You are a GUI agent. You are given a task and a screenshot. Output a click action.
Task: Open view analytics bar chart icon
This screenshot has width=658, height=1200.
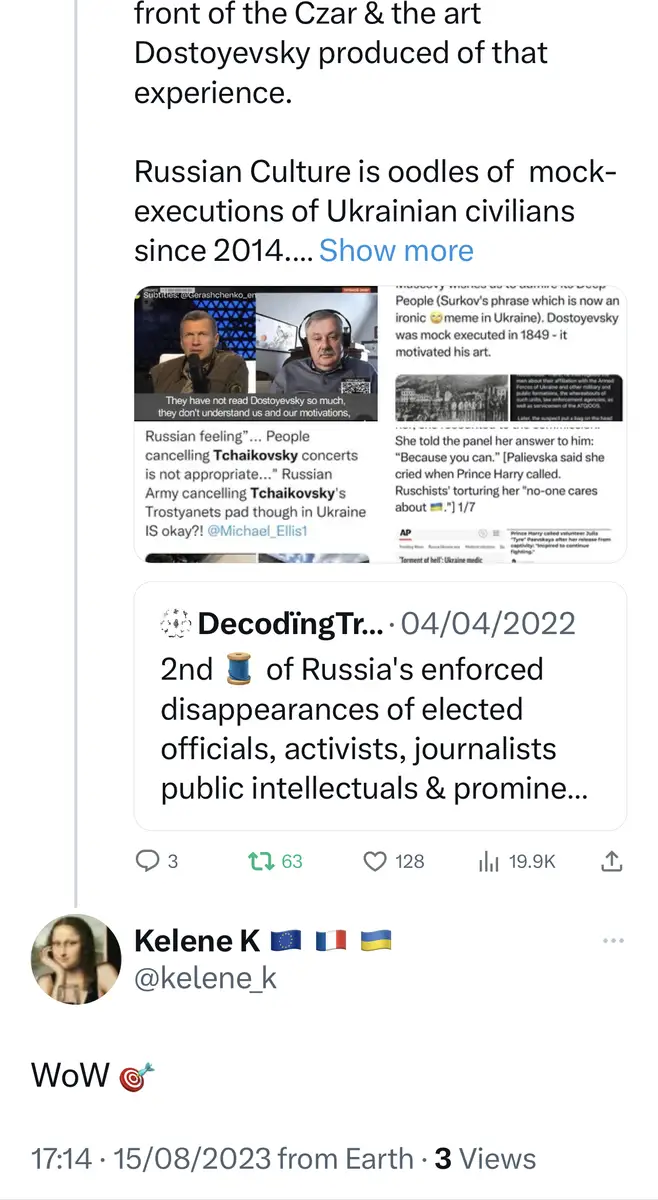pyautogui.click(x=490, y=860)
